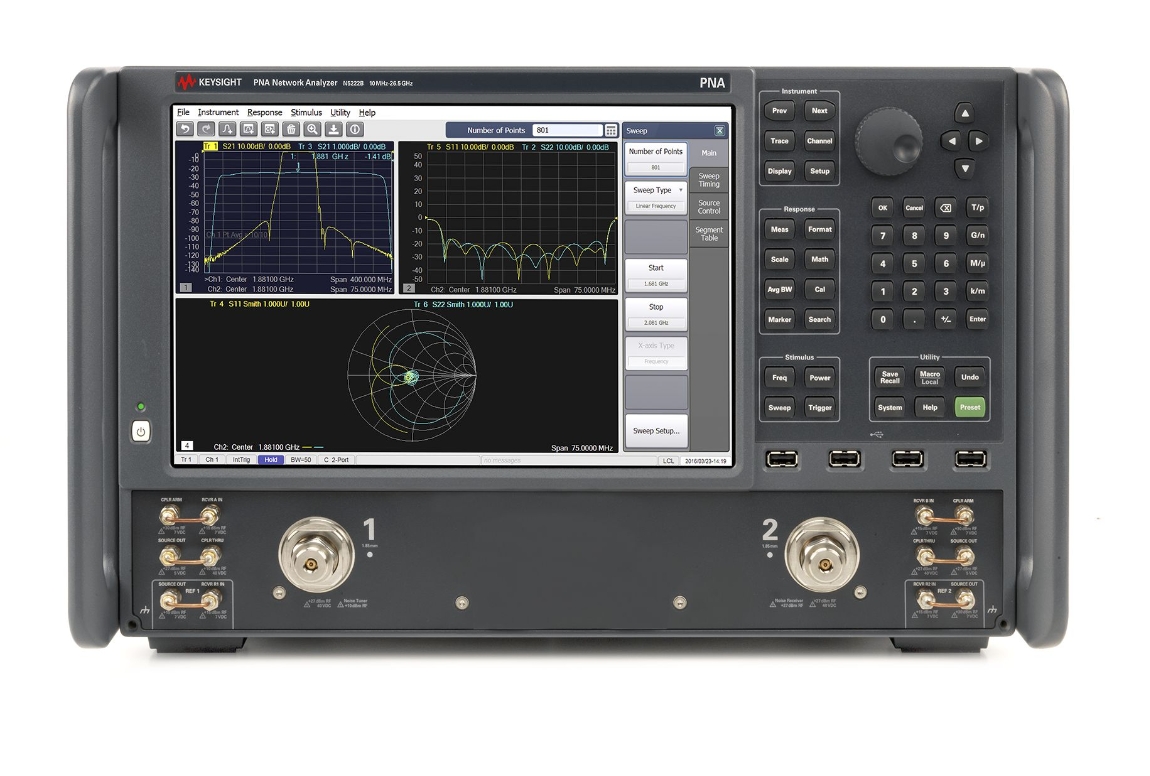Click the undo arrow toolbar icon

click(184, 129)
